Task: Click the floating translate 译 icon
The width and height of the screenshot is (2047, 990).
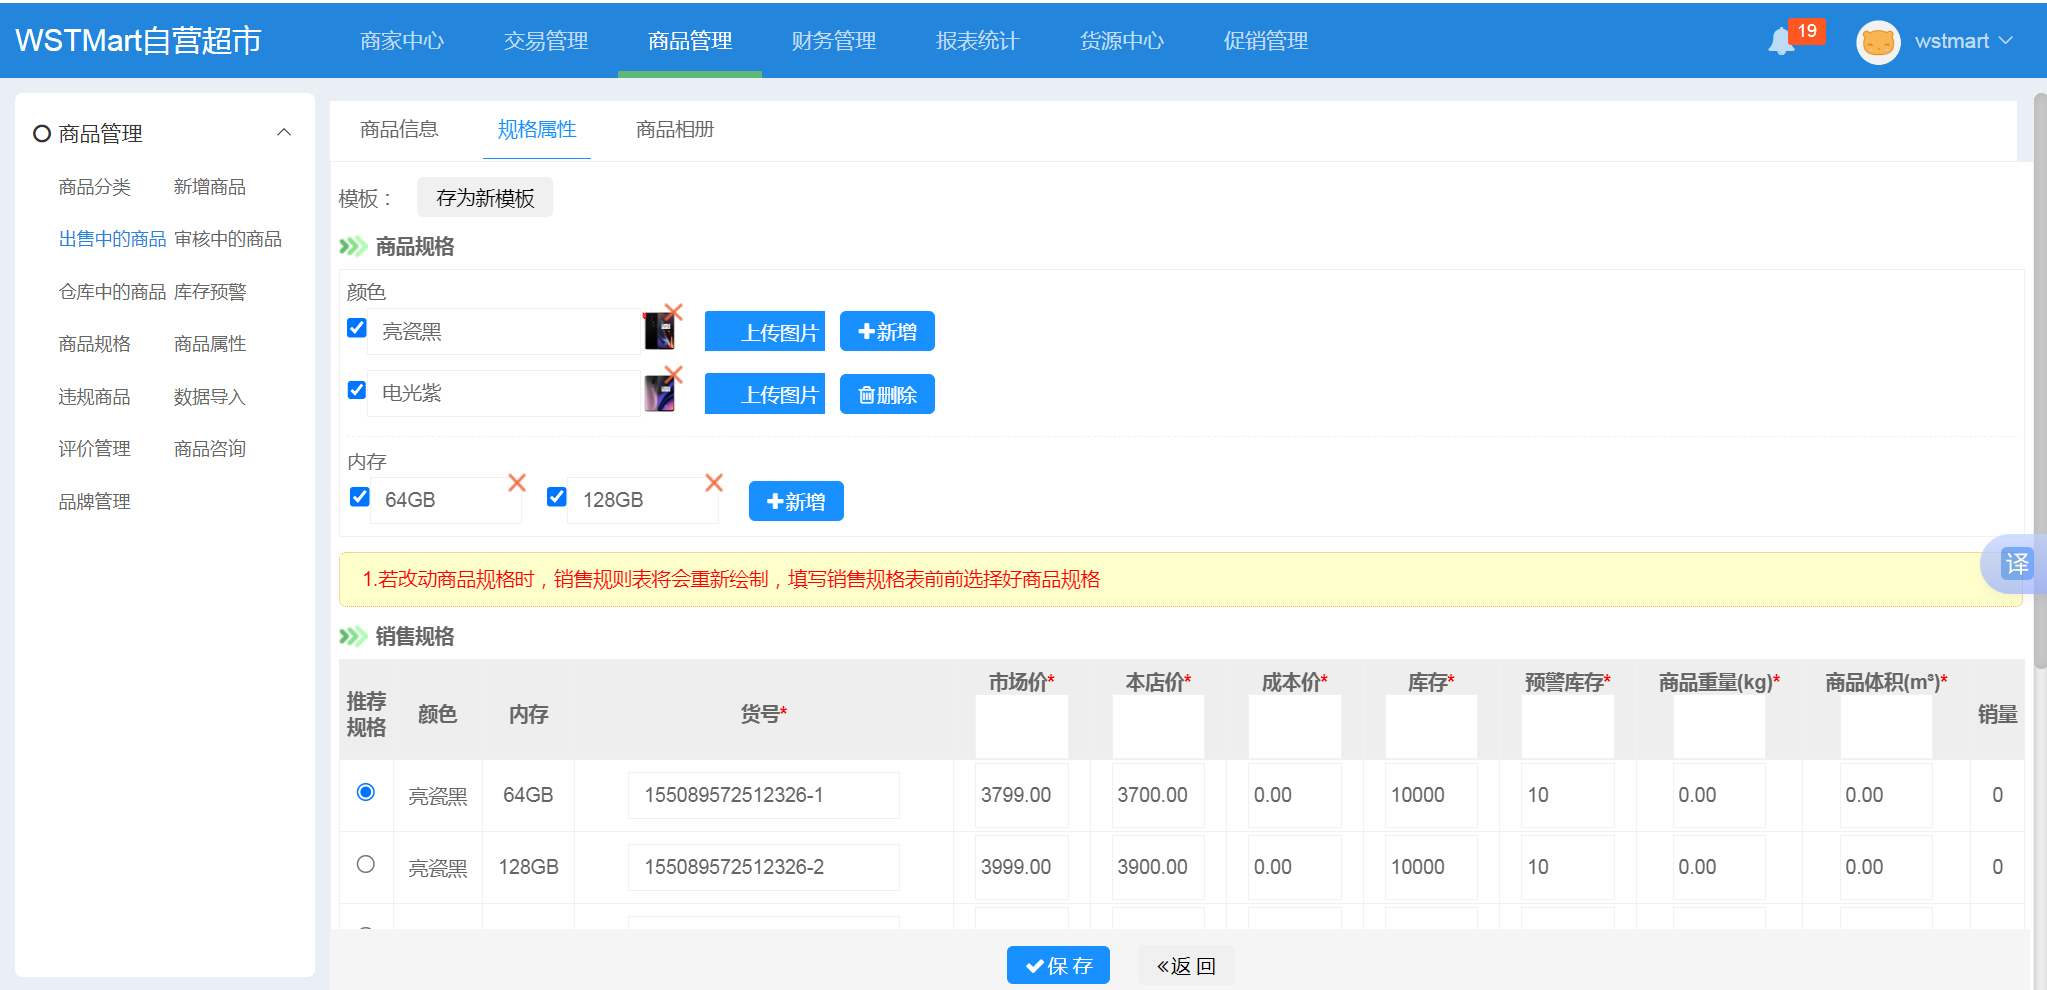Action: [2016, 564]
